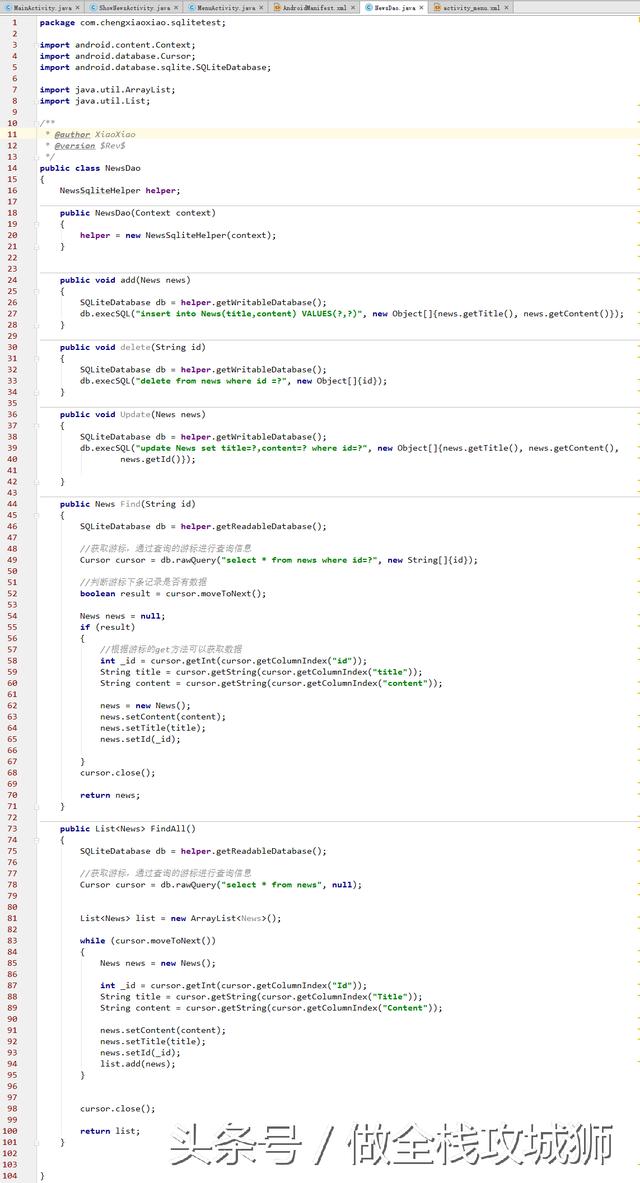Click the insert into News SQL string
640x1183 pixels.
(x=251, y=314)
